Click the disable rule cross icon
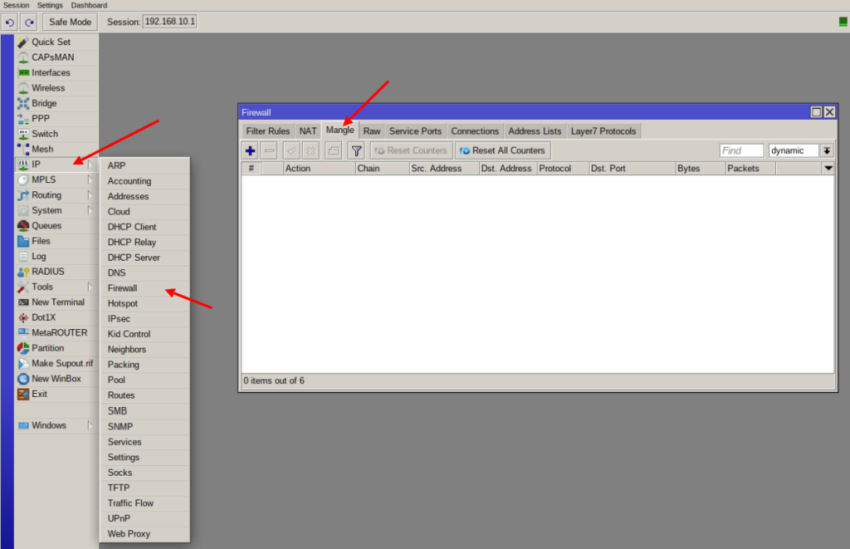Screen dimensions: 850x549 311,151
